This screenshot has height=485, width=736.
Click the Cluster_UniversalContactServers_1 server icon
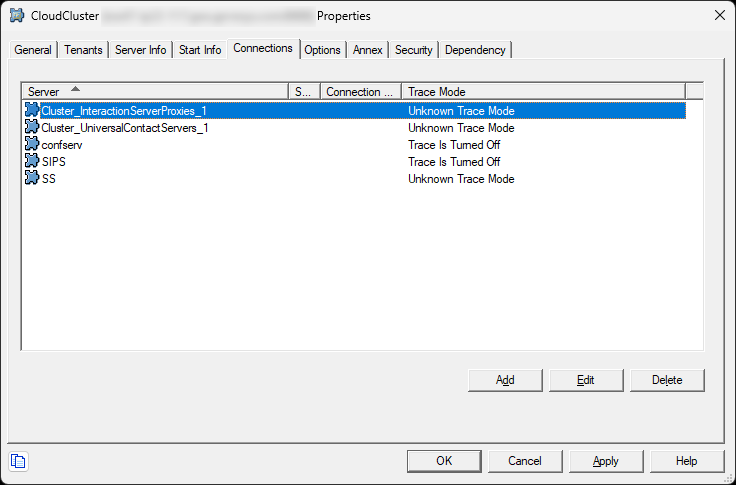[32, 128]
